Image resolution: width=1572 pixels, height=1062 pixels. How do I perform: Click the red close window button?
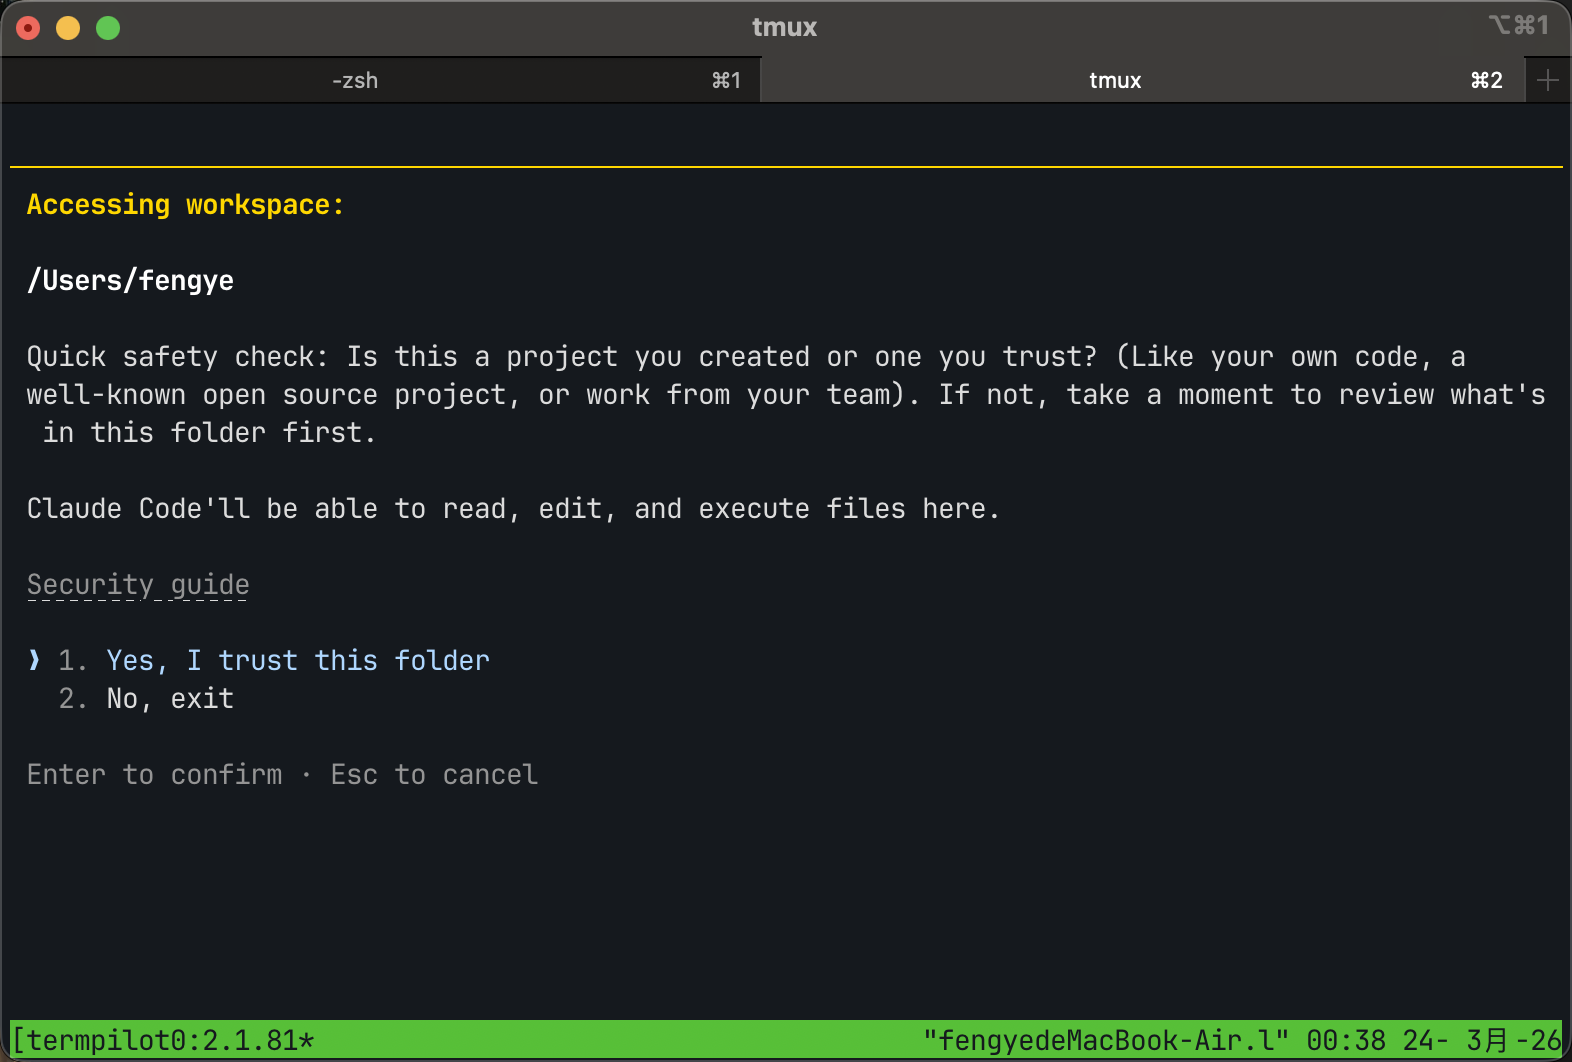[x=28, y=28]
